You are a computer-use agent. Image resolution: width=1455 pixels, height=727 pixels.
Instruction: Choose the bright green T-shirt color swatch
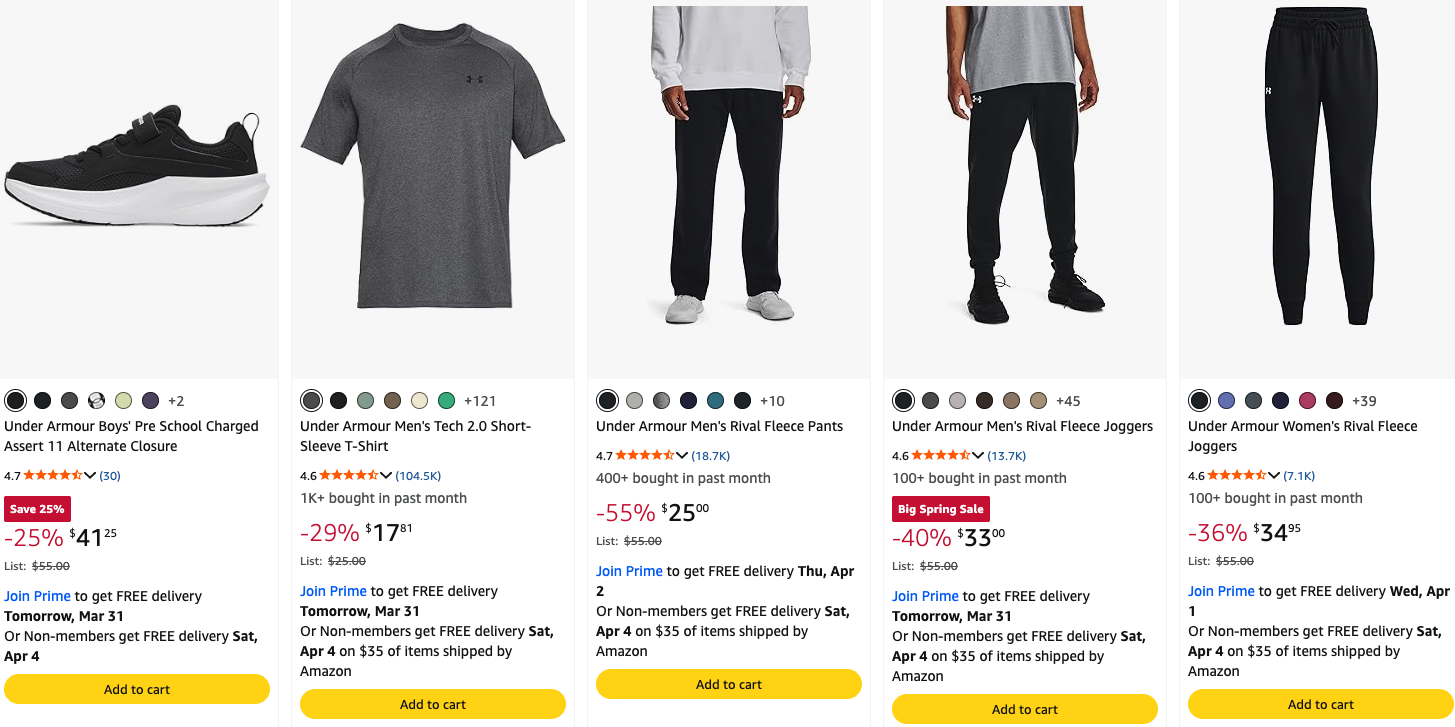(x=446, y=401)
